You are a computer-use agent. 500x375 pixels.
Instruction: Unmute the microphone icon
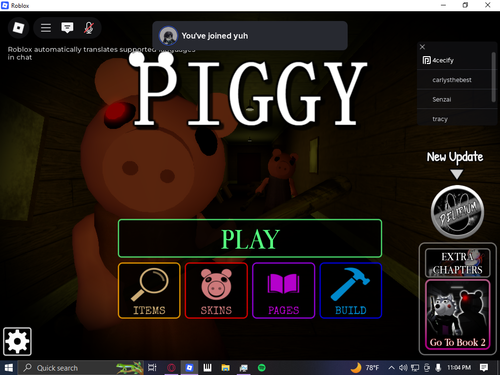(x=88, y=28)
